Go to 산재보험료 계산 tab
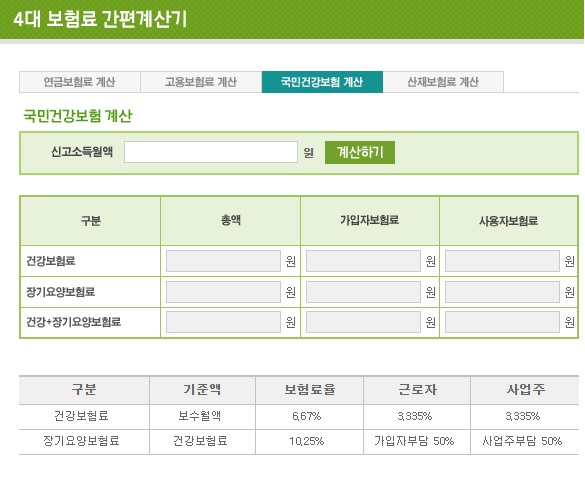The height and width of the screenshot is (493, 585). tap(443, 82)
